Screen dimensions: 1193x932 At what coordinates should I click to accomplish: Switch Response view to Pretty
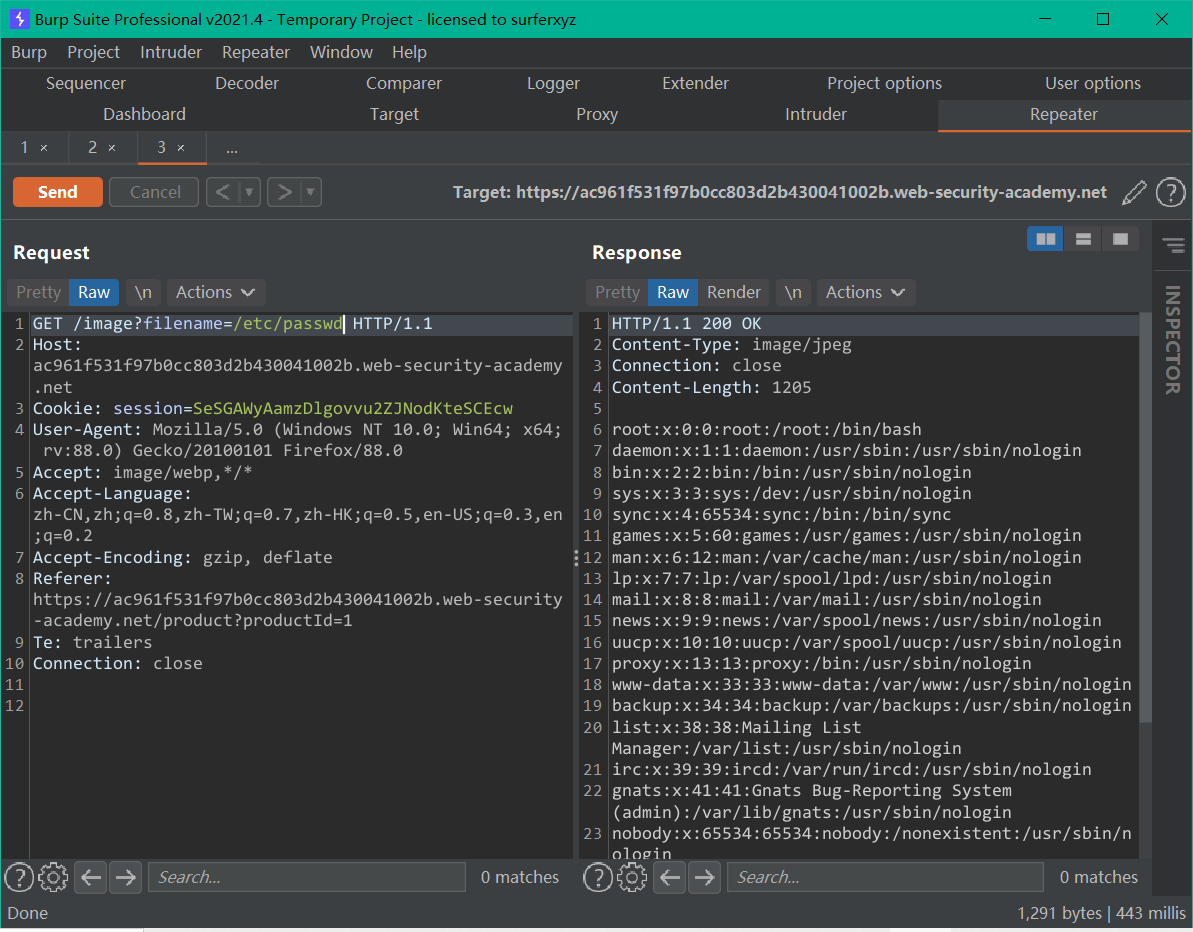(617, 292)
